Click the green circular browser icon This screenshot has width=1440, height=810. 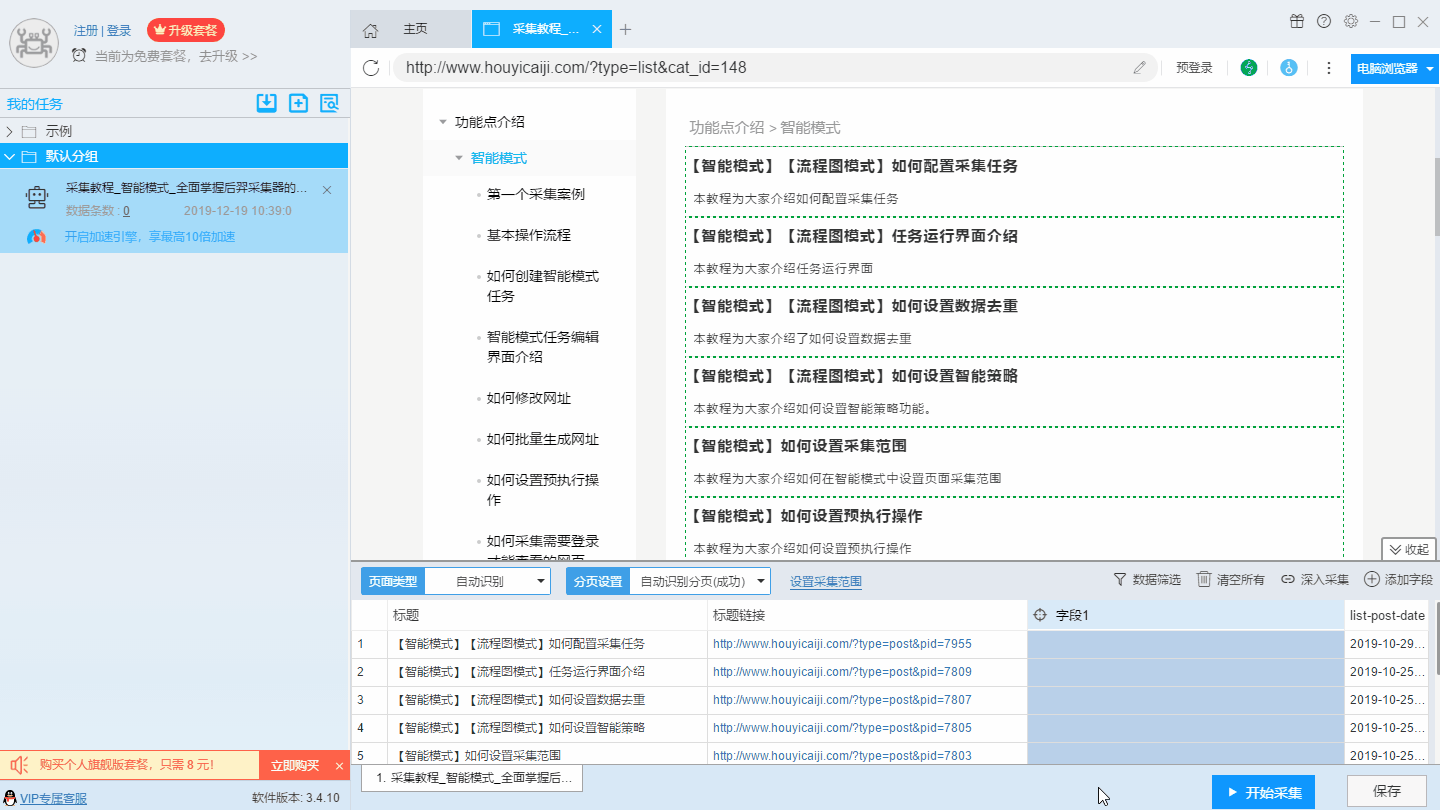[x=1249, y=68]
